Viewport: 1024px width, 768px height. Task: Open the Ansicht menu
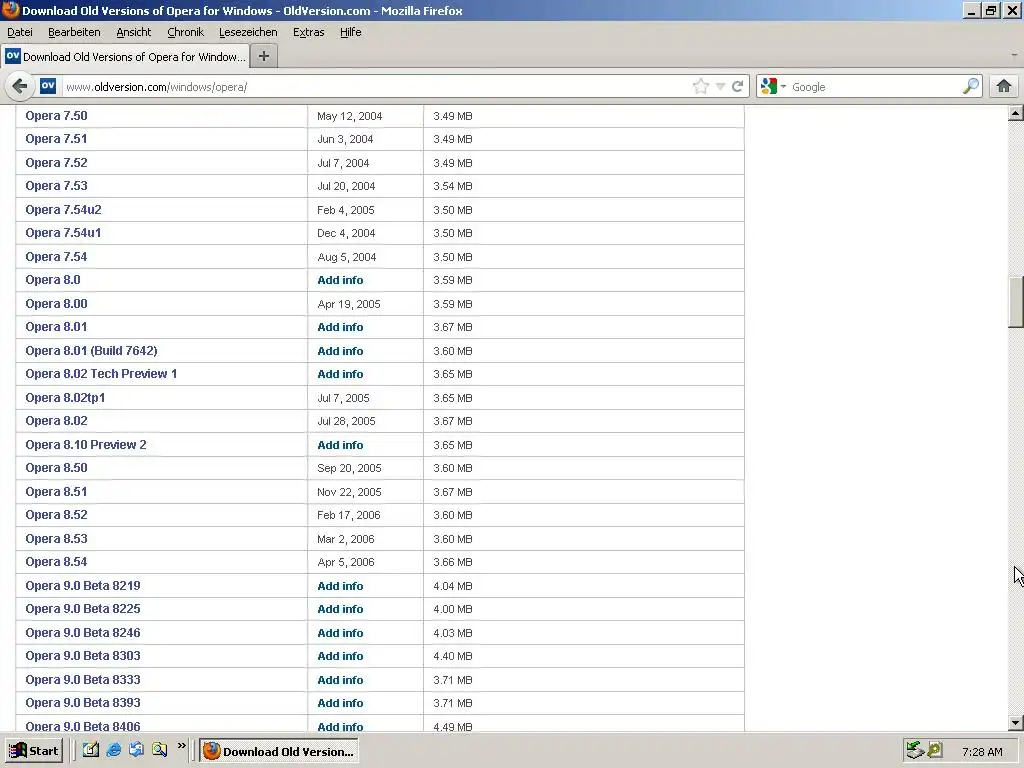pos(133,32)
